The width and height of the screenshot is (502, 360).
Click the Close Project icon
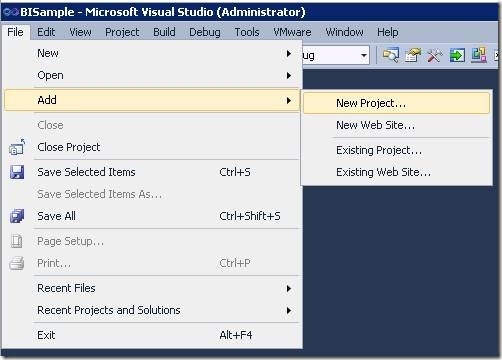(x=17, y=147)
